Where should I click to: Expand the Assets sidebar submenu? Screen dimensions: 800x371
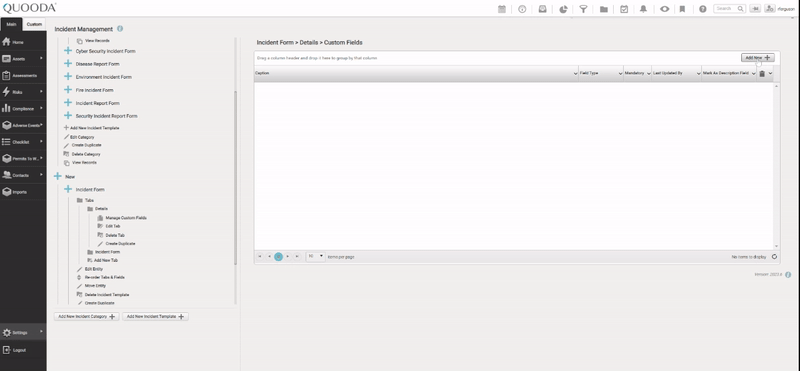click(x=41, y=58)
